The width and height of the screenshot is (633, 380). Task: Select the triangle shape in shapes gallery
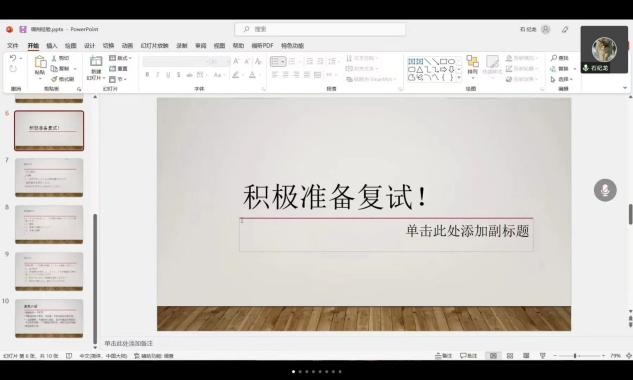419,69
